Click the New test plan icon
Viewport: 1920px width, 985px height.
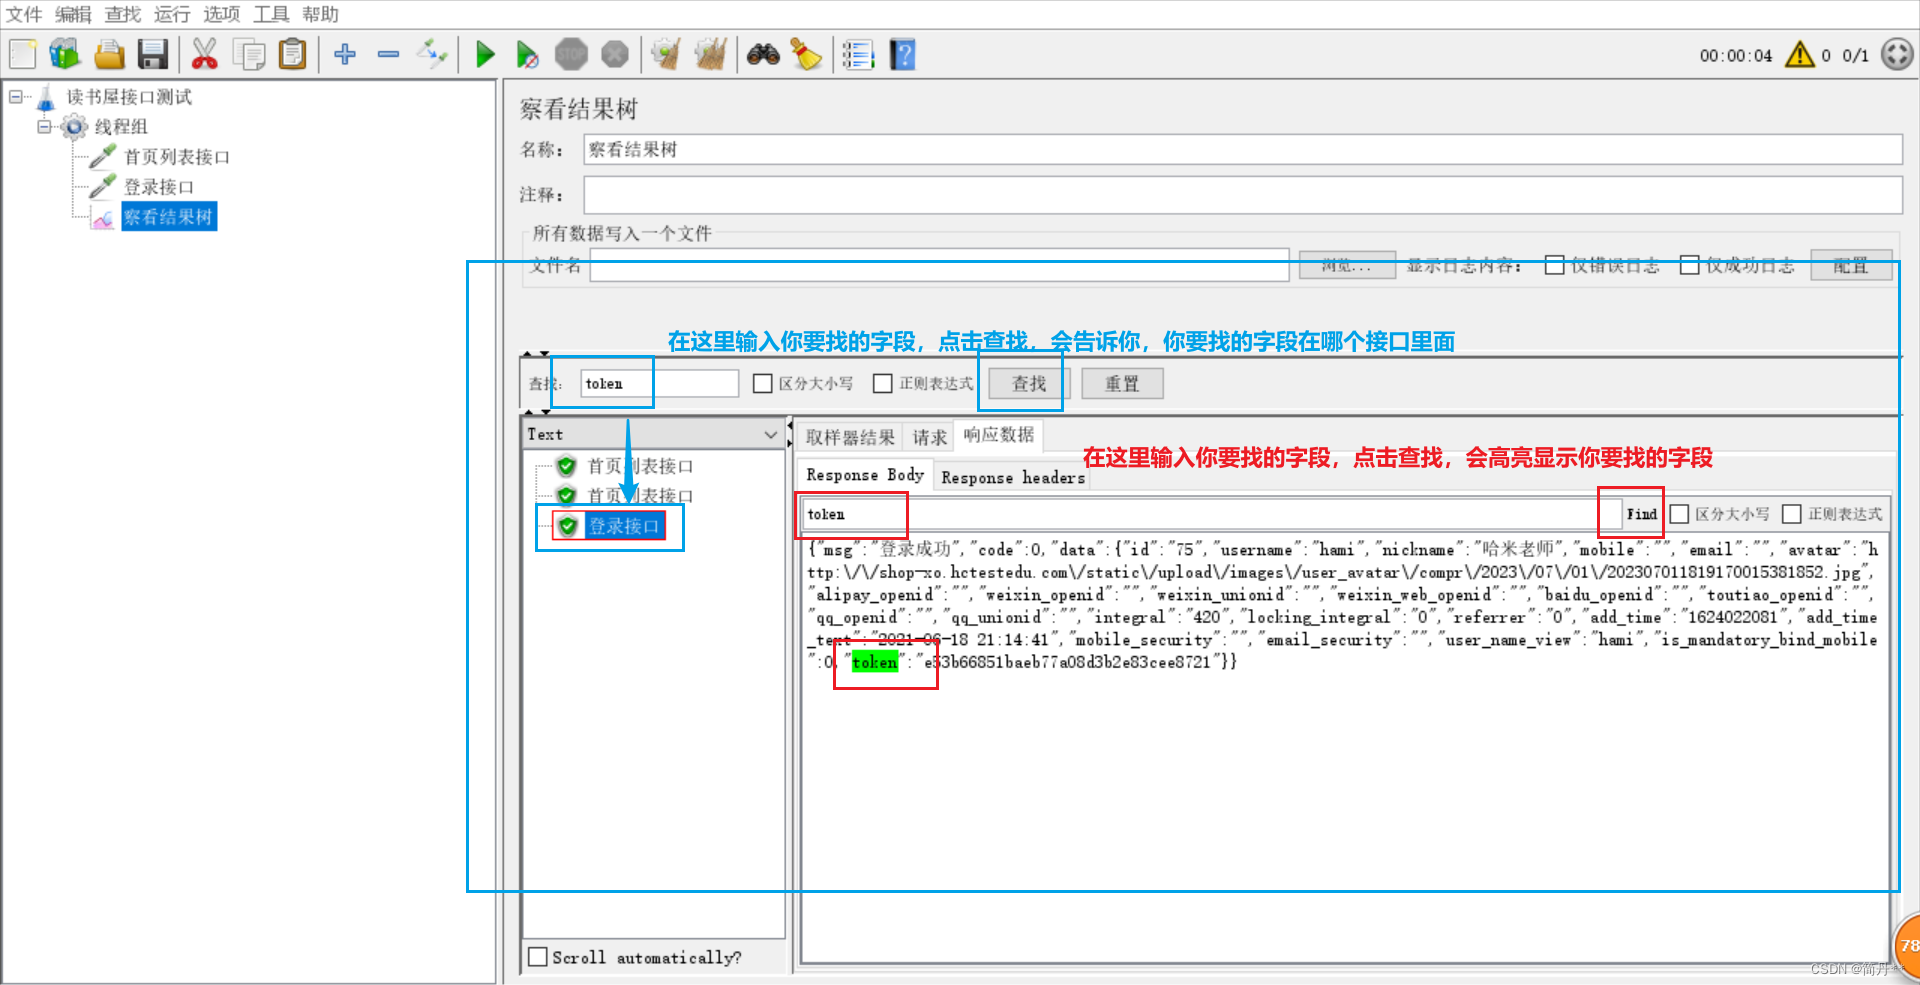pos(22,54)
